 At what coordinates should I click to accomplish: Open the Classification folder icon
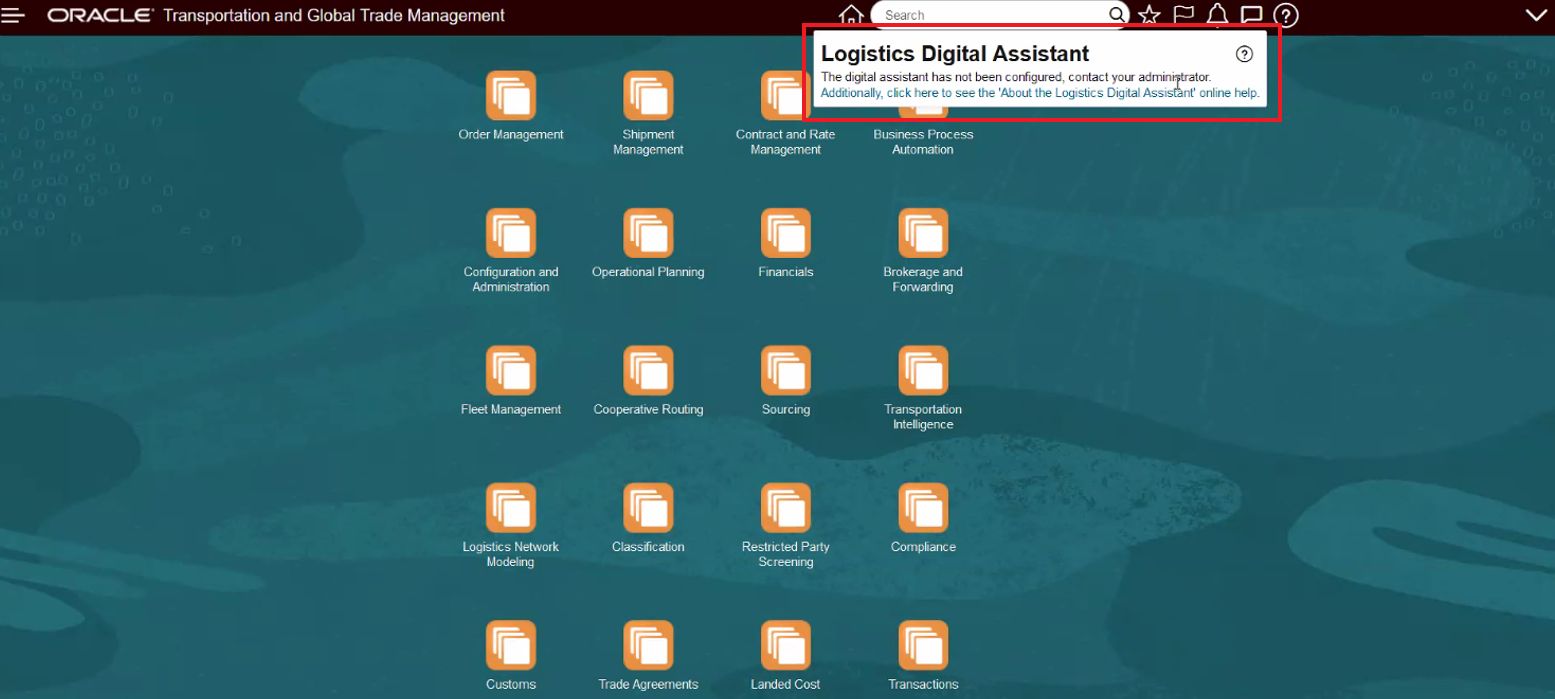[x=648, y=508]
